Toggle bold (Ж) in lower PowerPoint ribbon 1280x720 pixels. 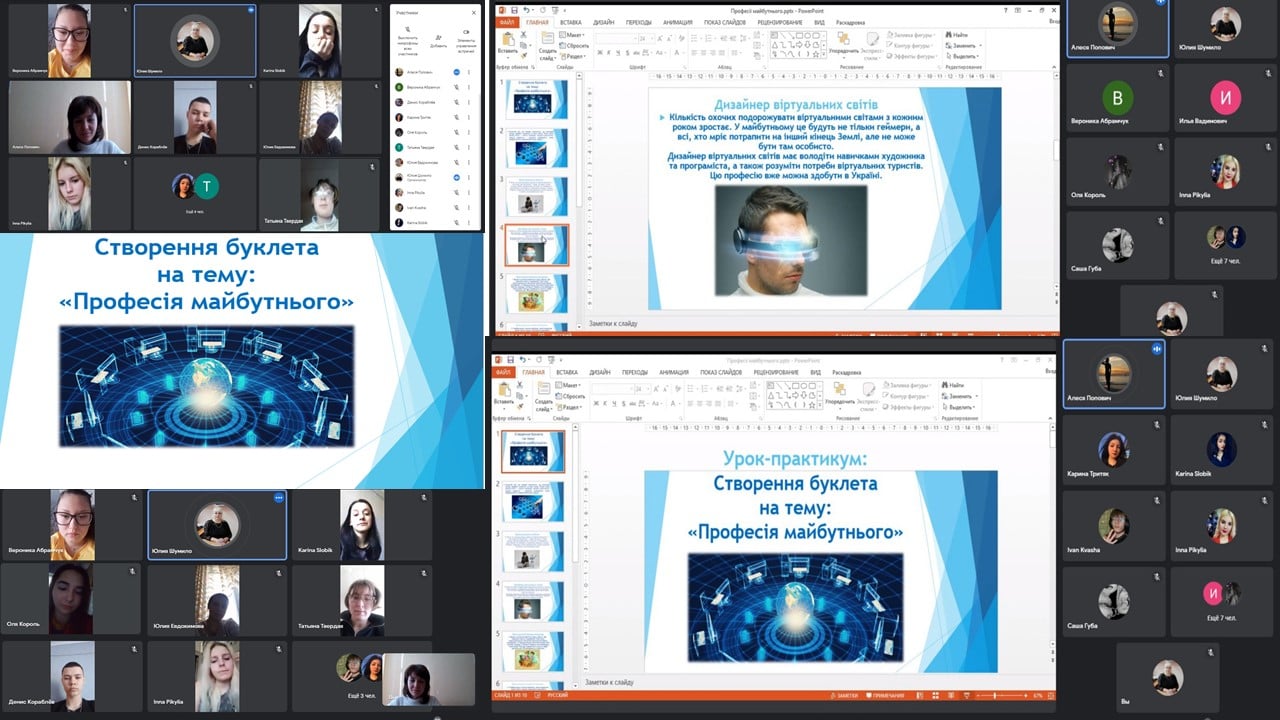coord(596,403)
